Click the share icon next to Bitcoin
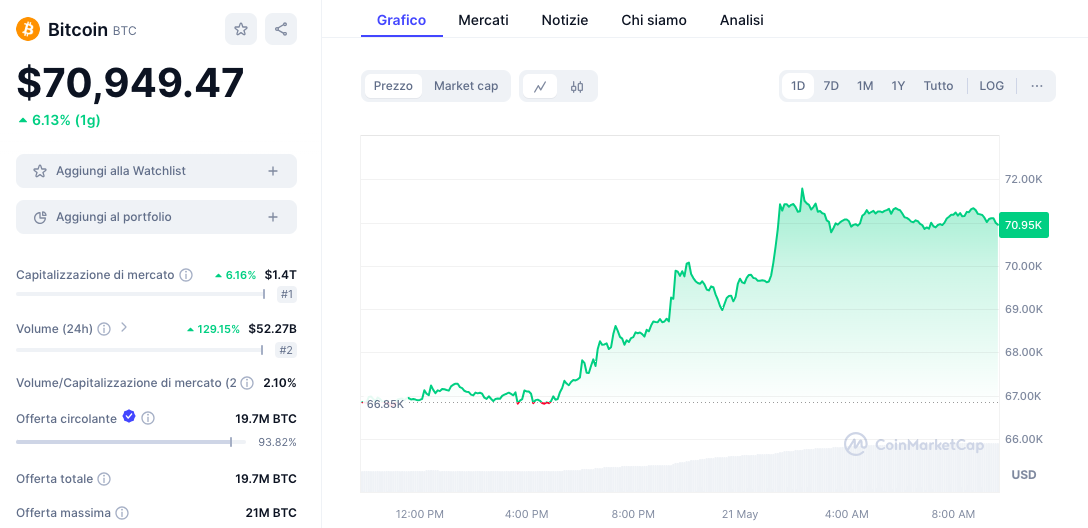 pyautogui.click(x=281, y=29)
